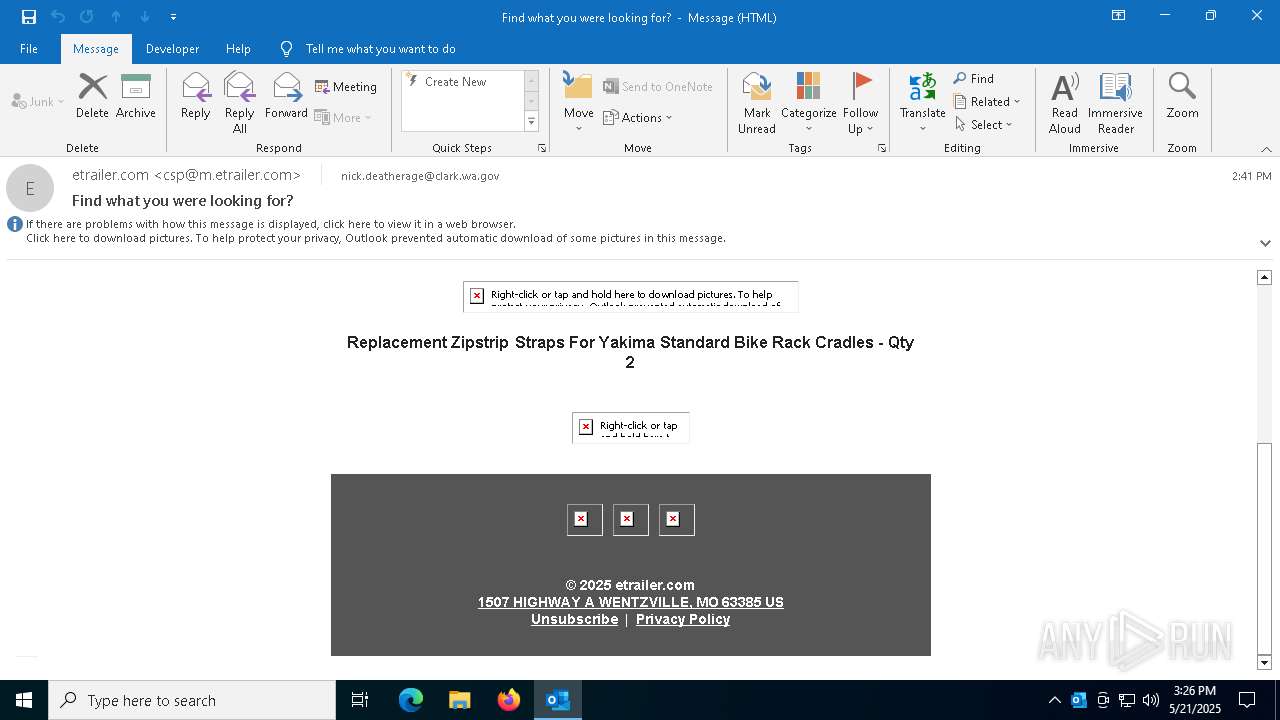Open the Privacy Policy link

(683, 619)
